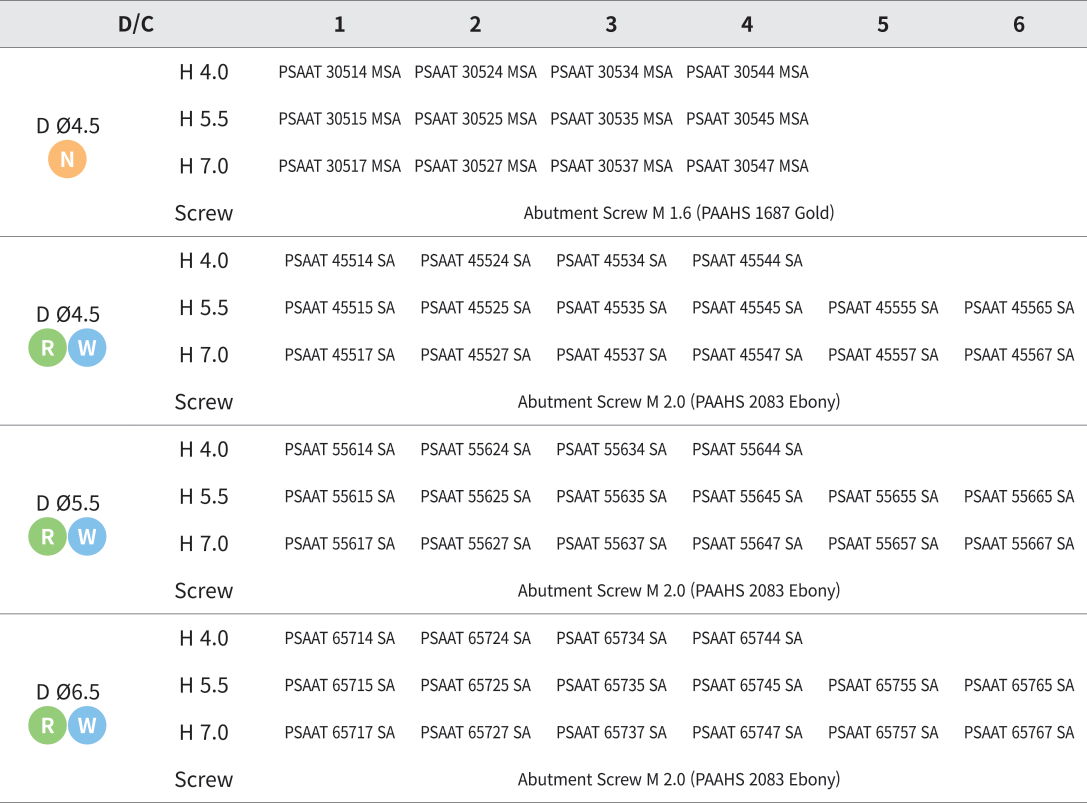Click the green R badge under D Ø5.5

[47, 536]
